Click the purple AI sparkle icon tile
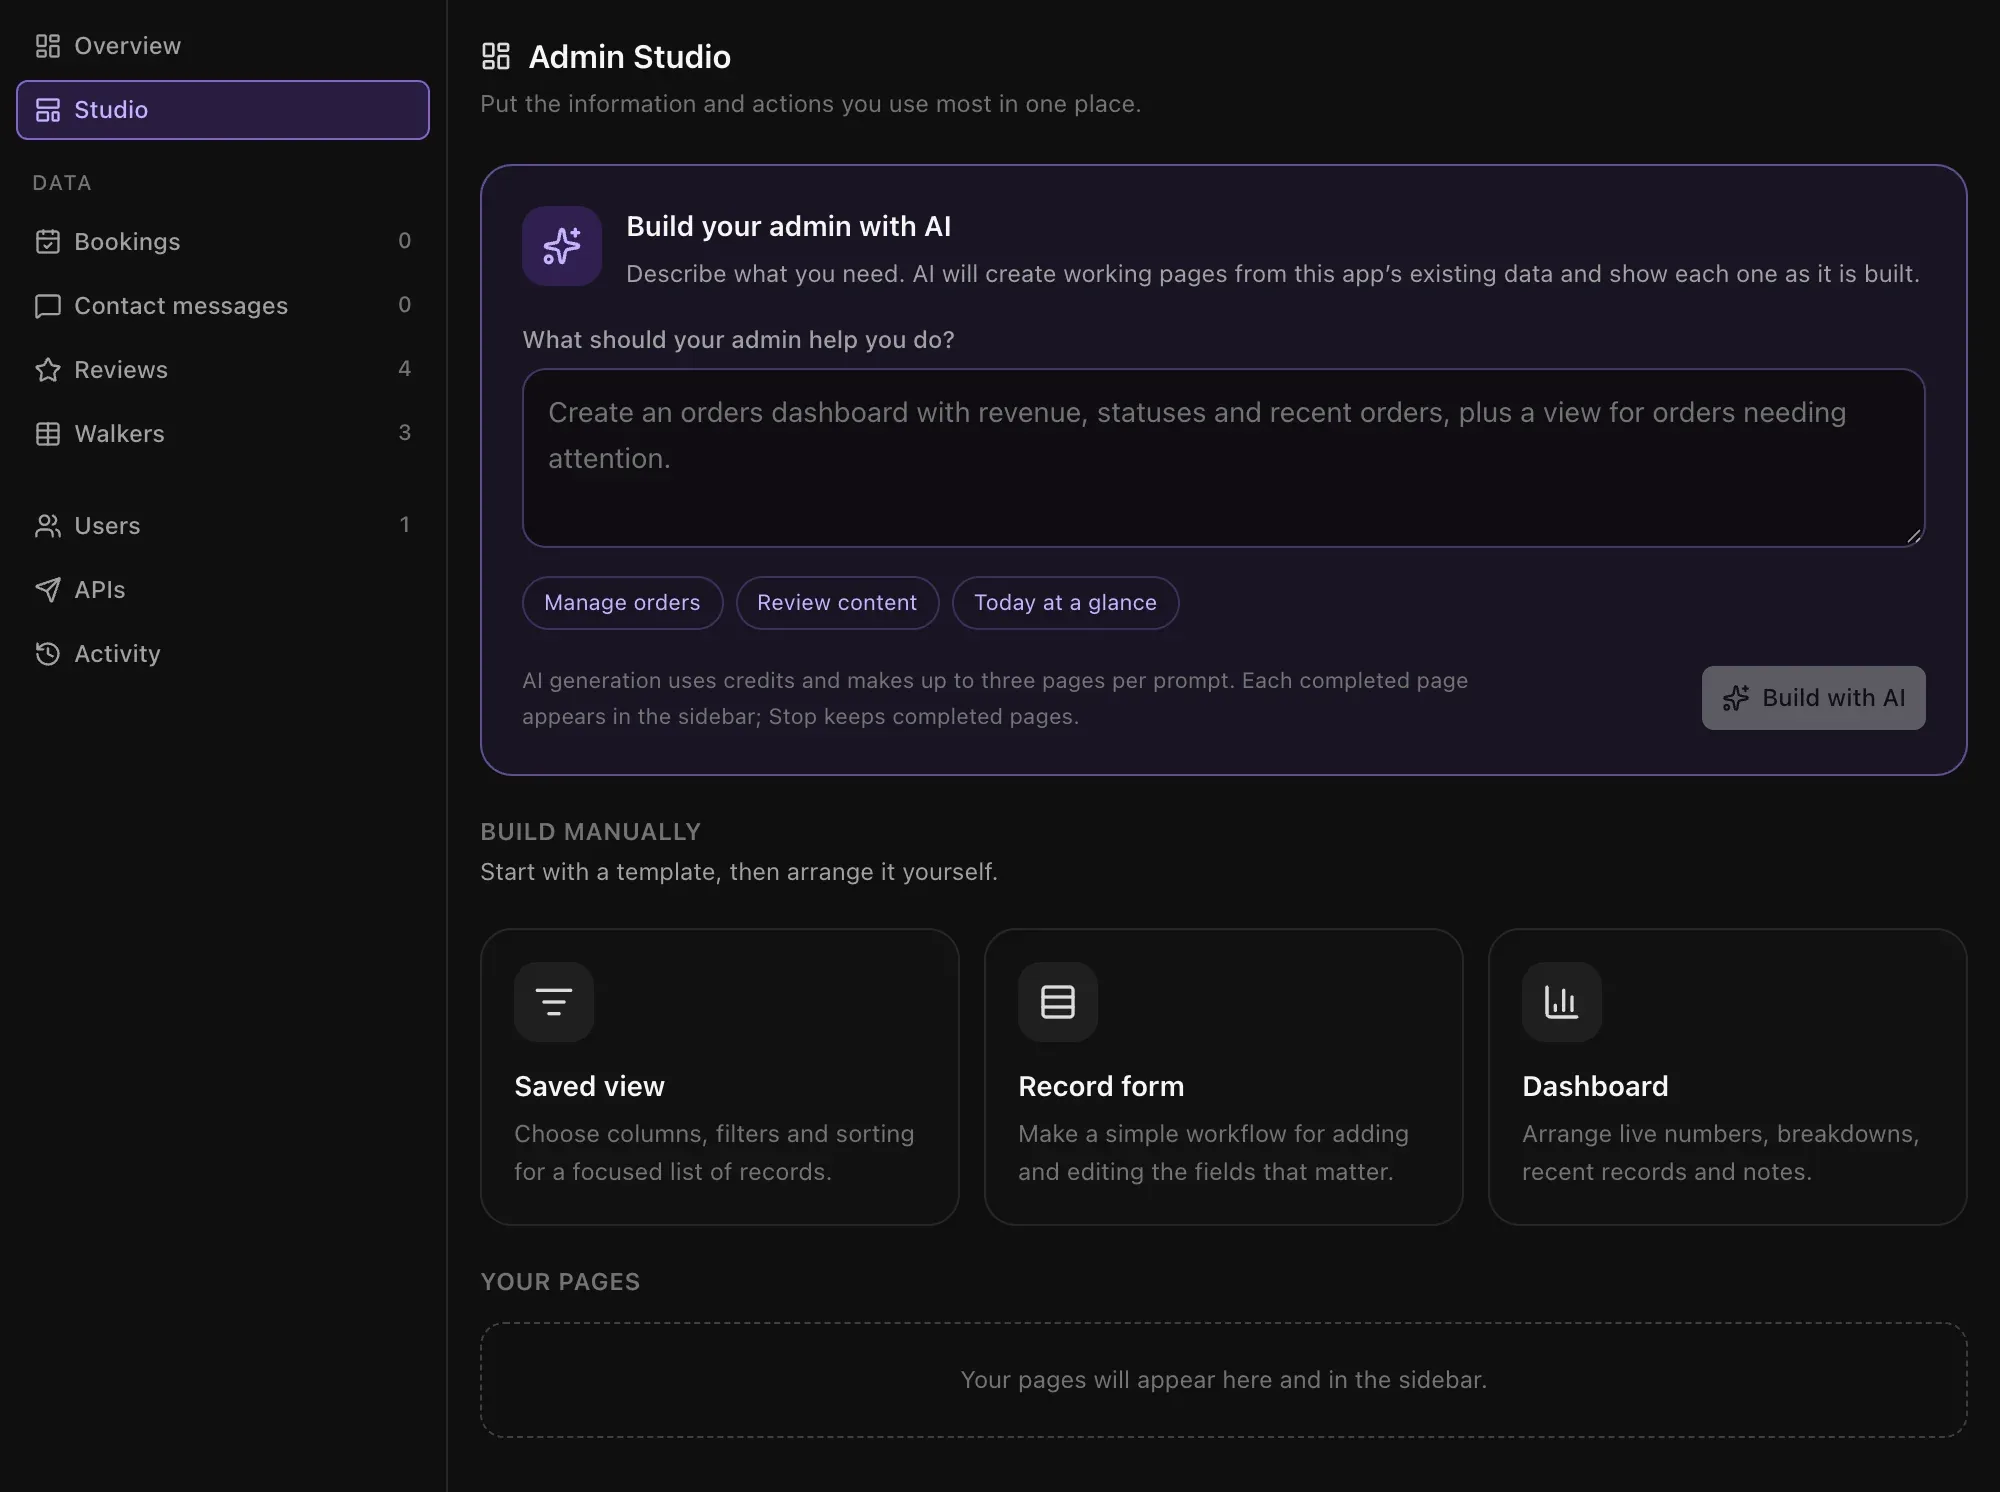The image size is (2000, 1492). pyautogui.click(x=562, y=246)
